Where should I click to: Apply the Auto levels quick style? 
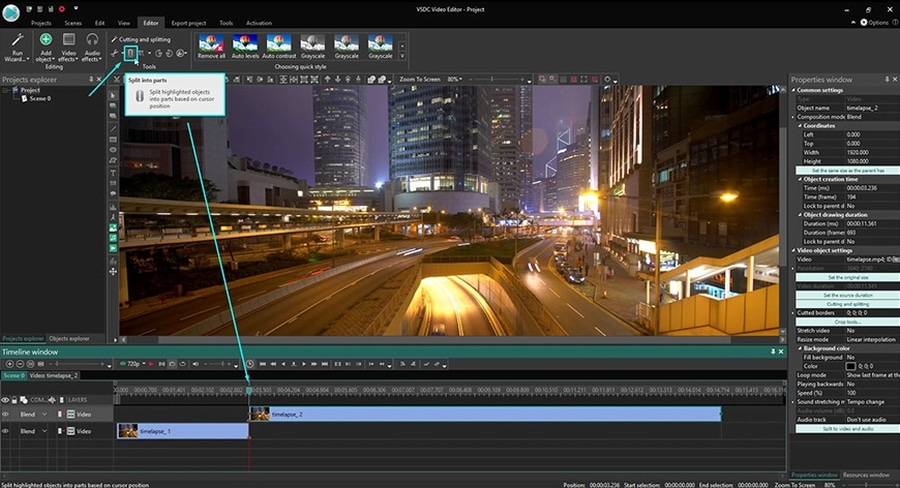pos(245,47)
